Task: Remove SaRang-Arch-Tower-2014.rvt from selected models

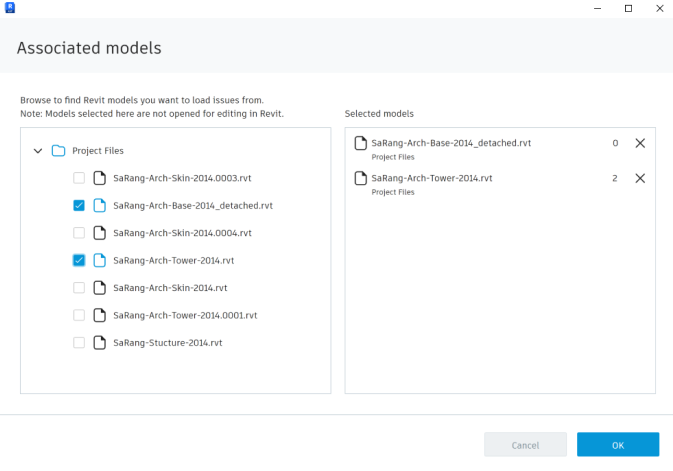Action: pos(640,178)
